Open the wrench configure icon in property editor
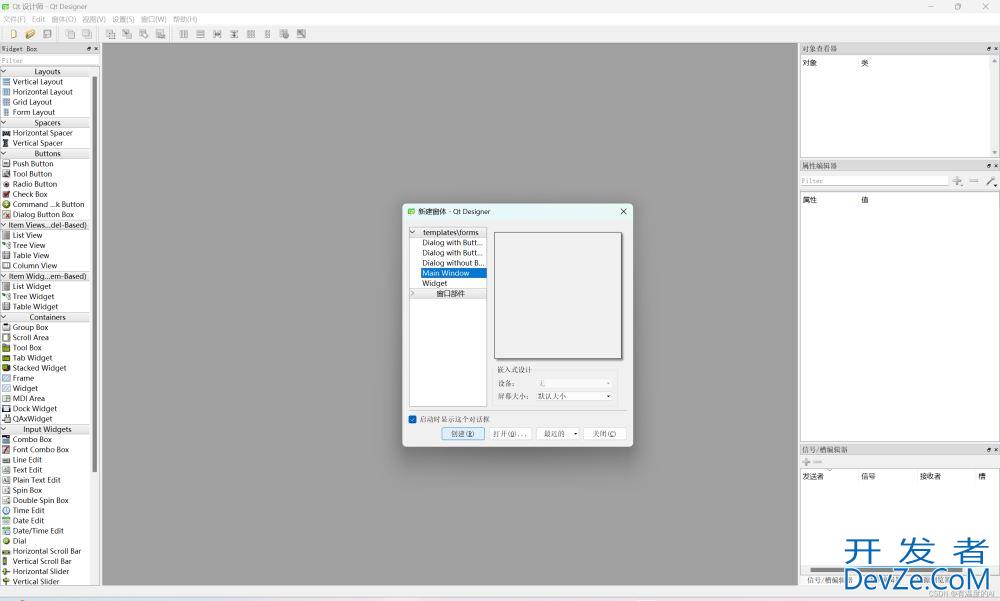 tap(990, 181)
